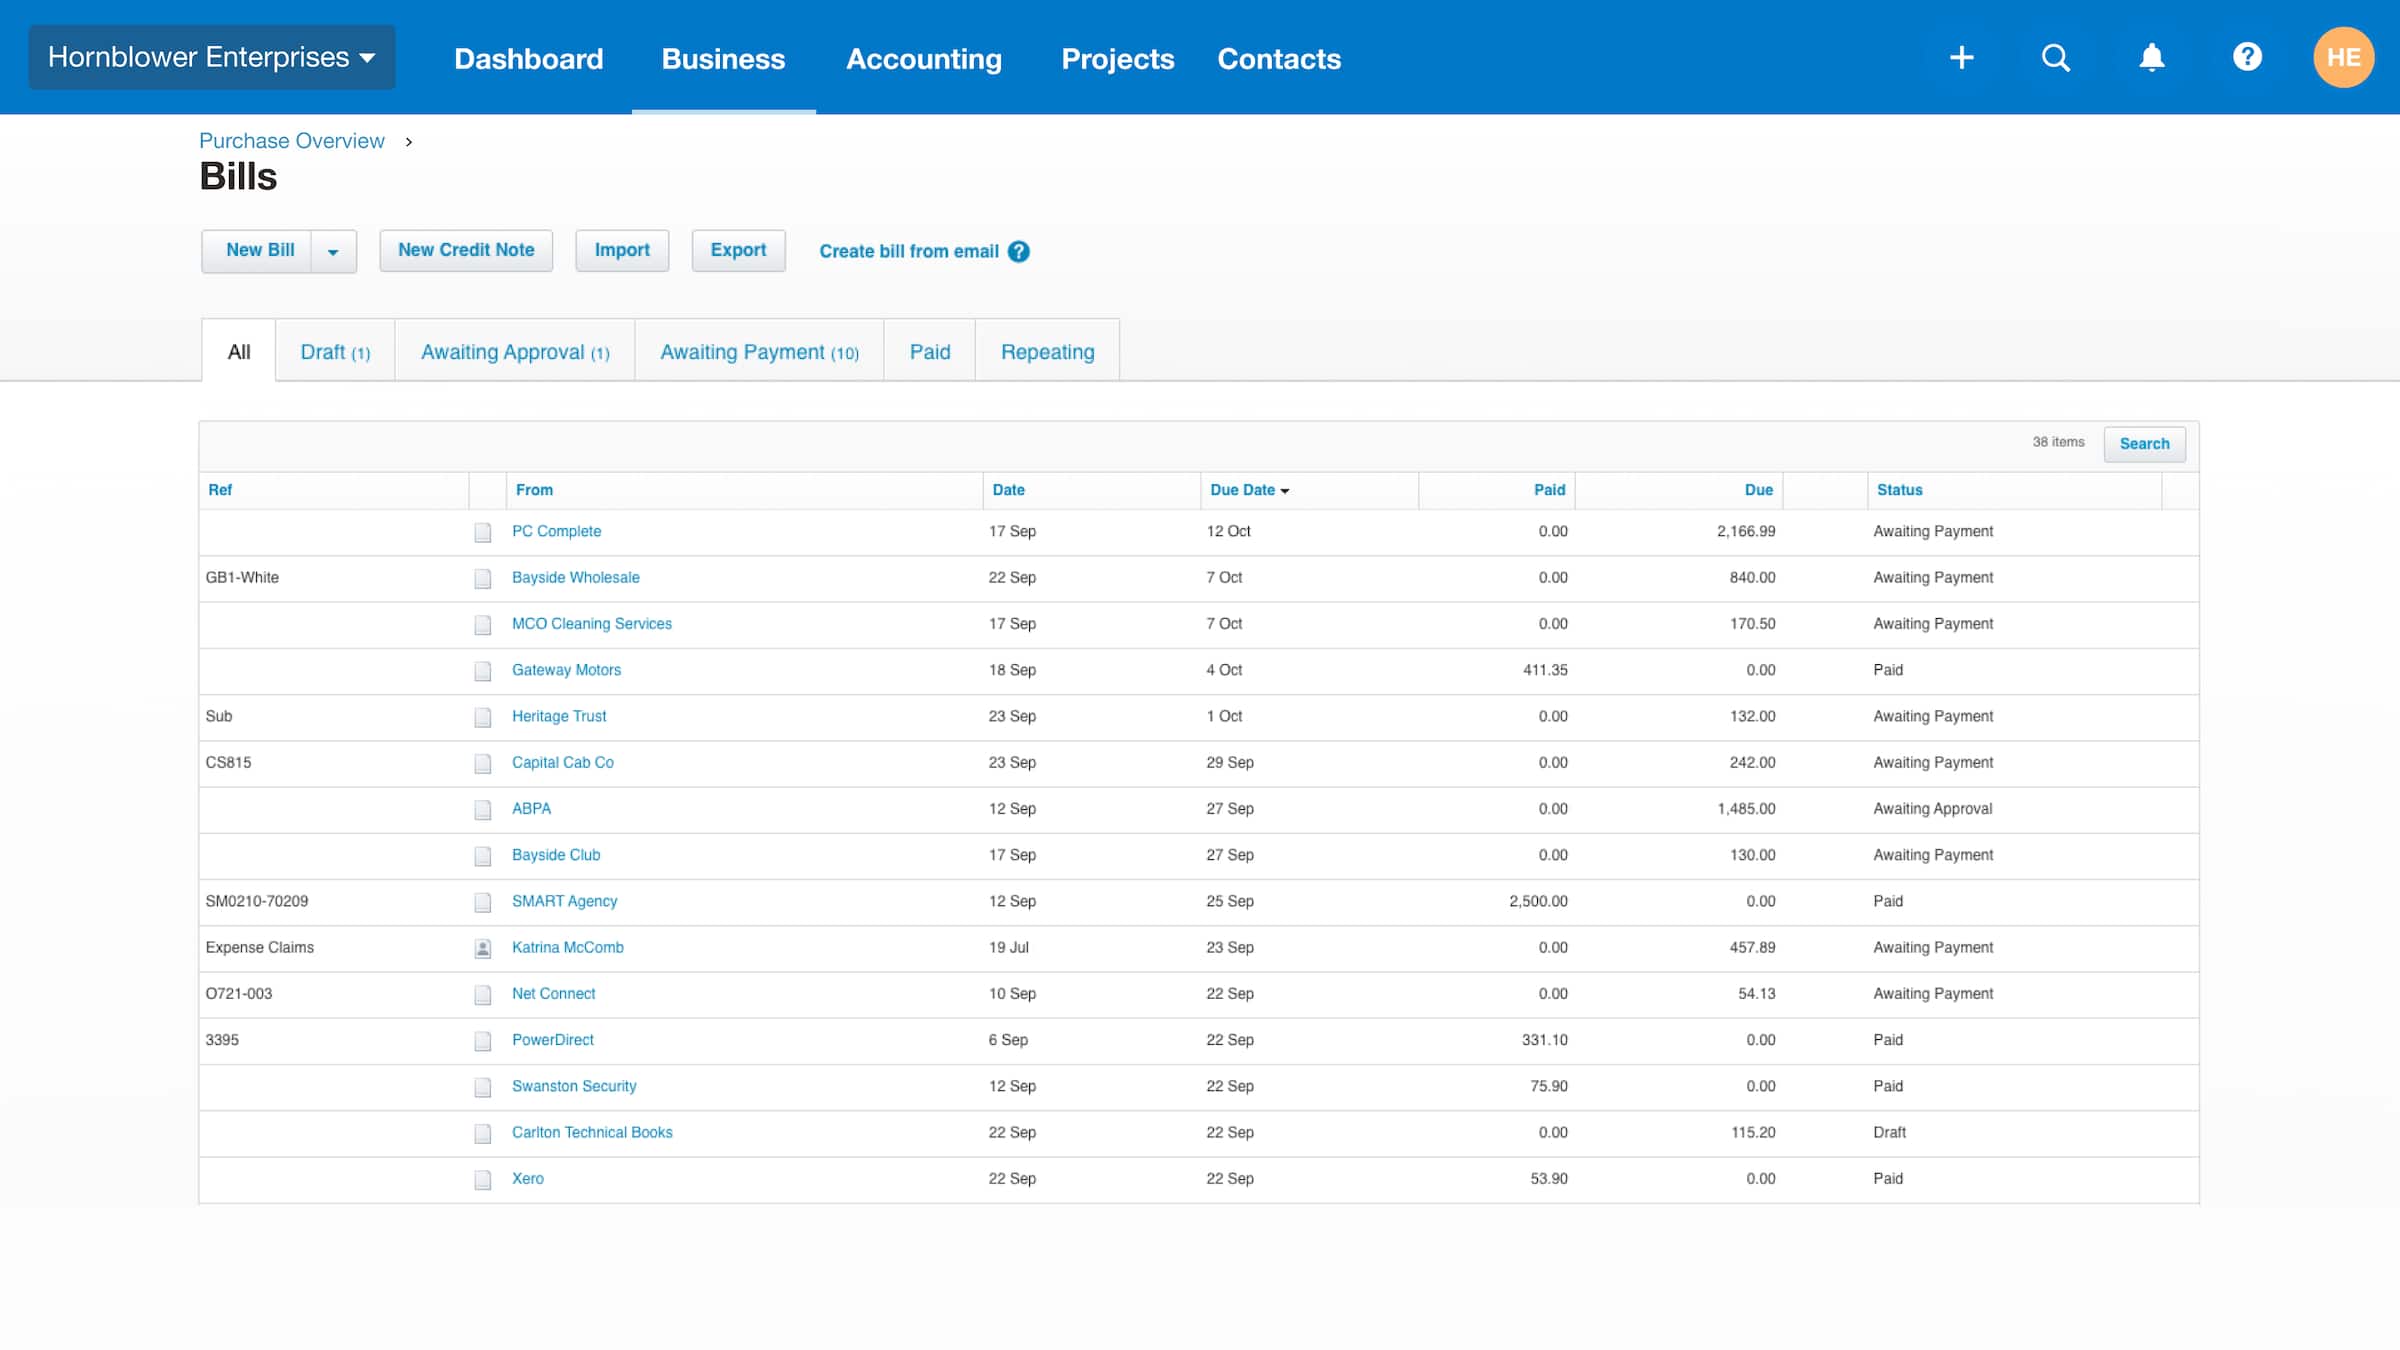Open the Accounting menu
The image size is (2400, 1350).
point(923,58)
